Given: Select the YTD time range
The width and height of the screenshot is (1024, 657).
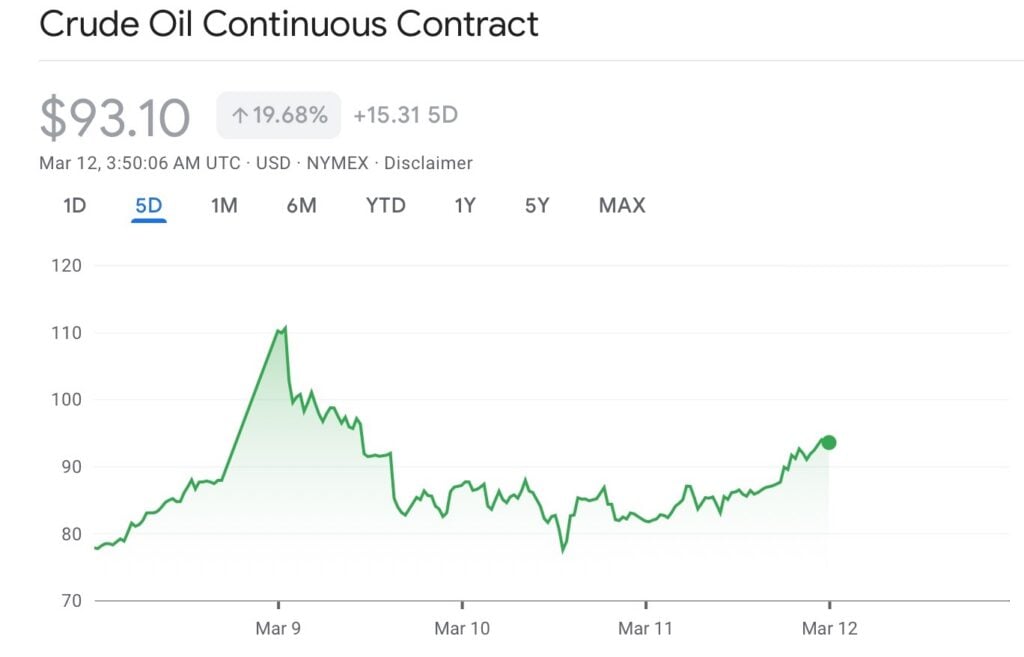Looking at the screenshot, I should tap(385, 205).
